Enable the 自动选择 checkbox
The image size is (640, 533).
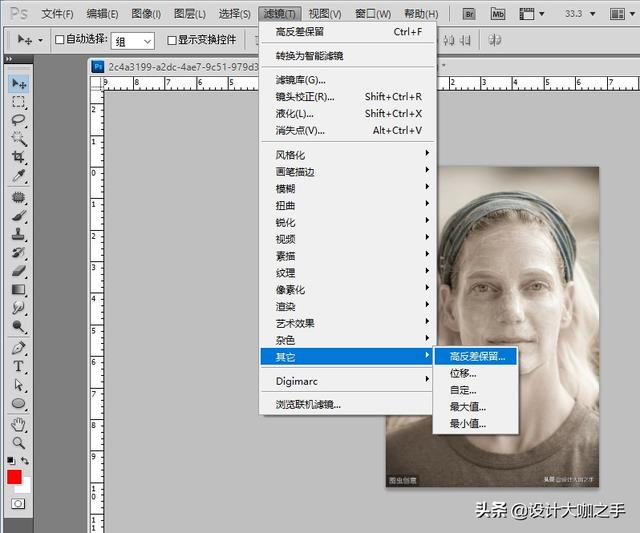(x=60, y=40)
